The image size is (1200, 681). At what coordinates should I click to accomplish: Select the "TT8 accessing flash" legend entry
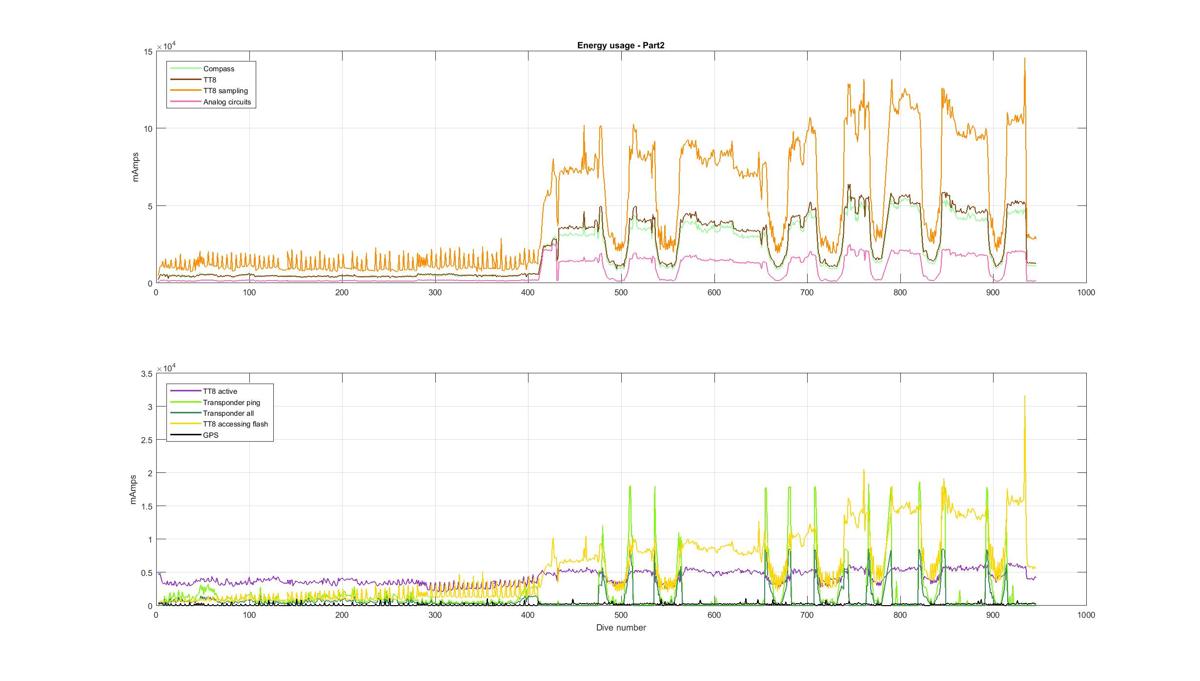[221, 424]
